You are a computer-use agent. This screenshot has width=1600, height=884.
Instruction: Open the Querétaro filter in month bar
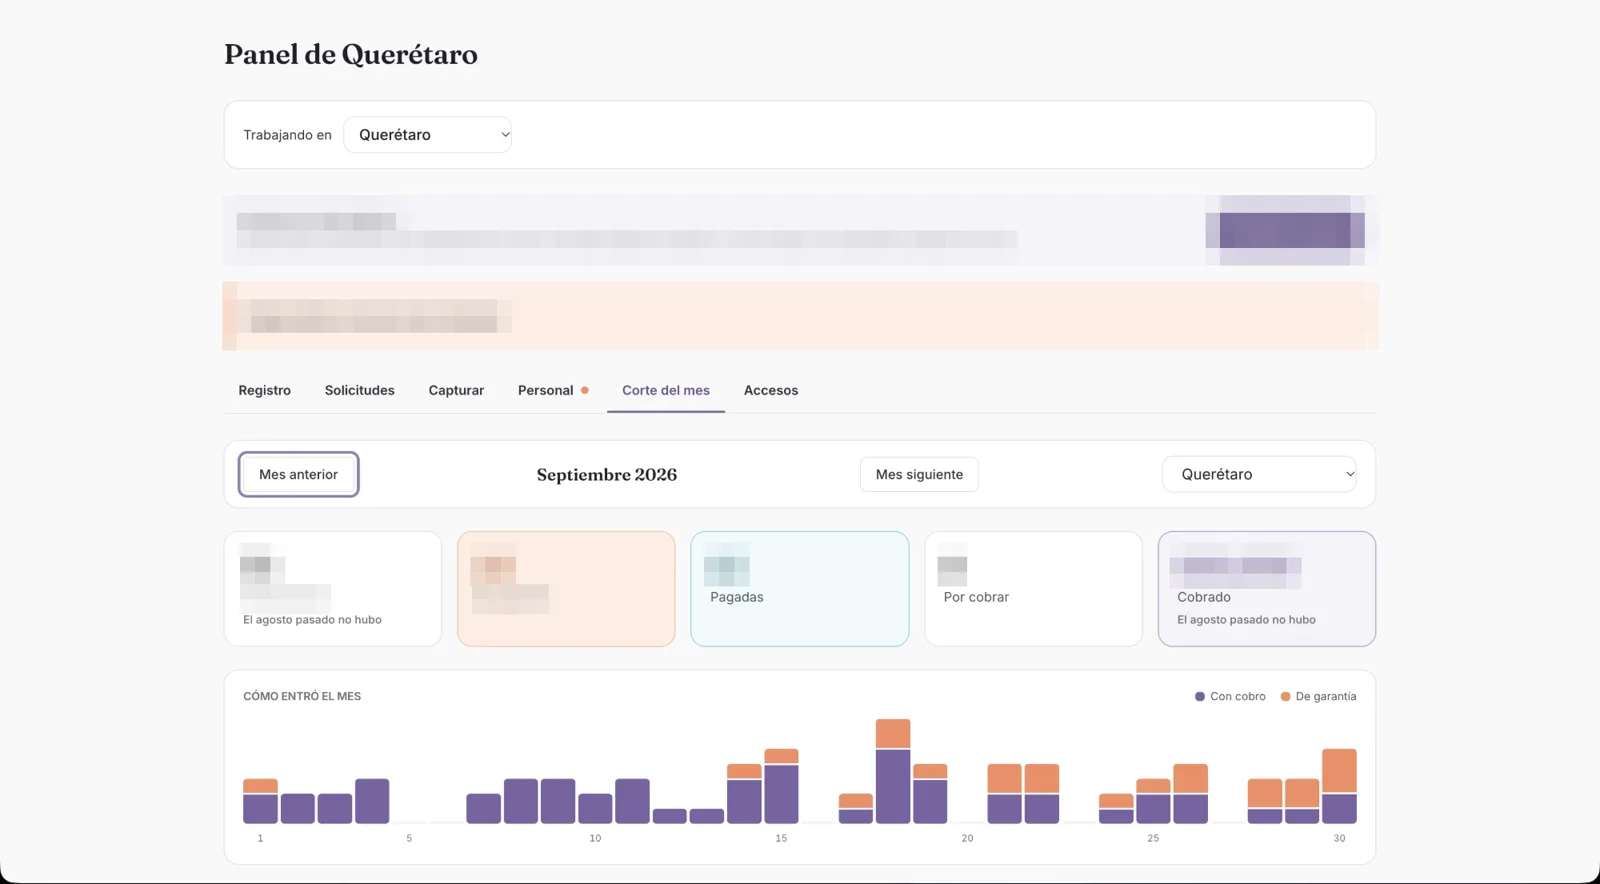pyautogui.click(x=1259, y=474)
